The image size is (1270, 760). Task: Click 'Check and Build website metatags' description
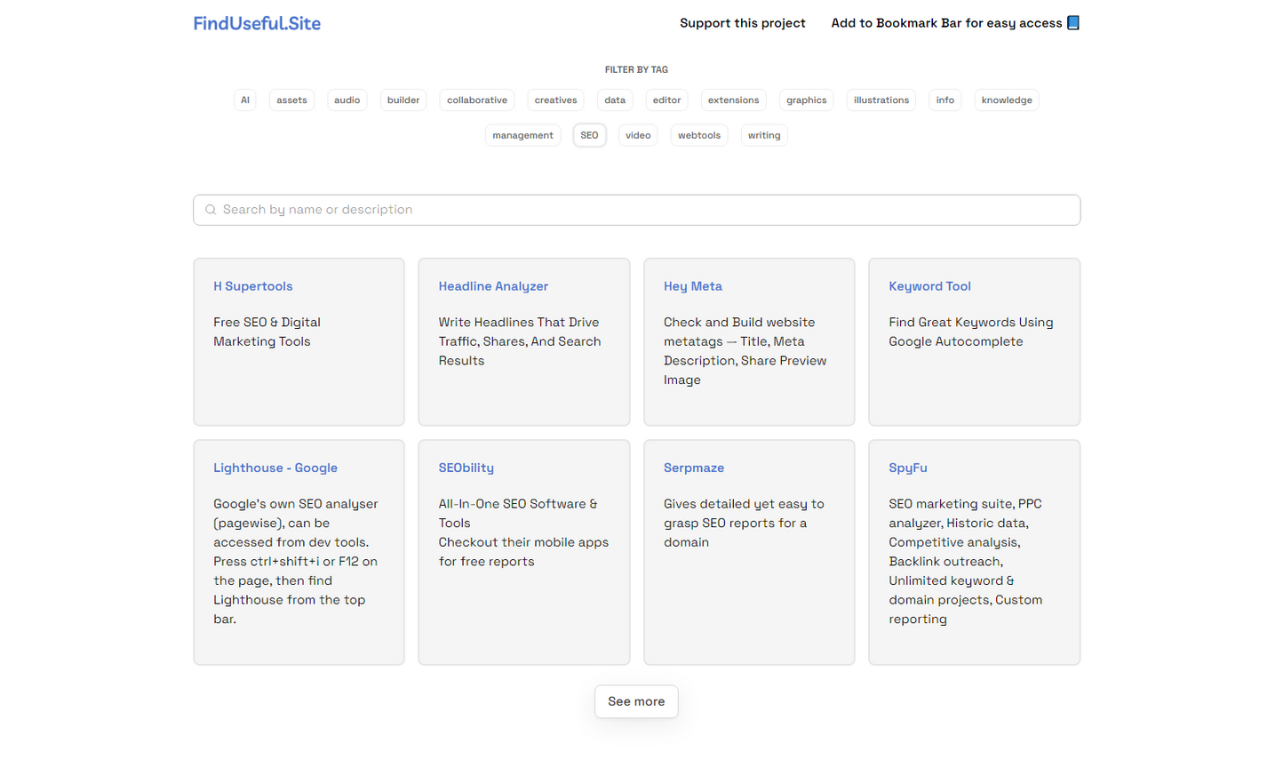745,351
